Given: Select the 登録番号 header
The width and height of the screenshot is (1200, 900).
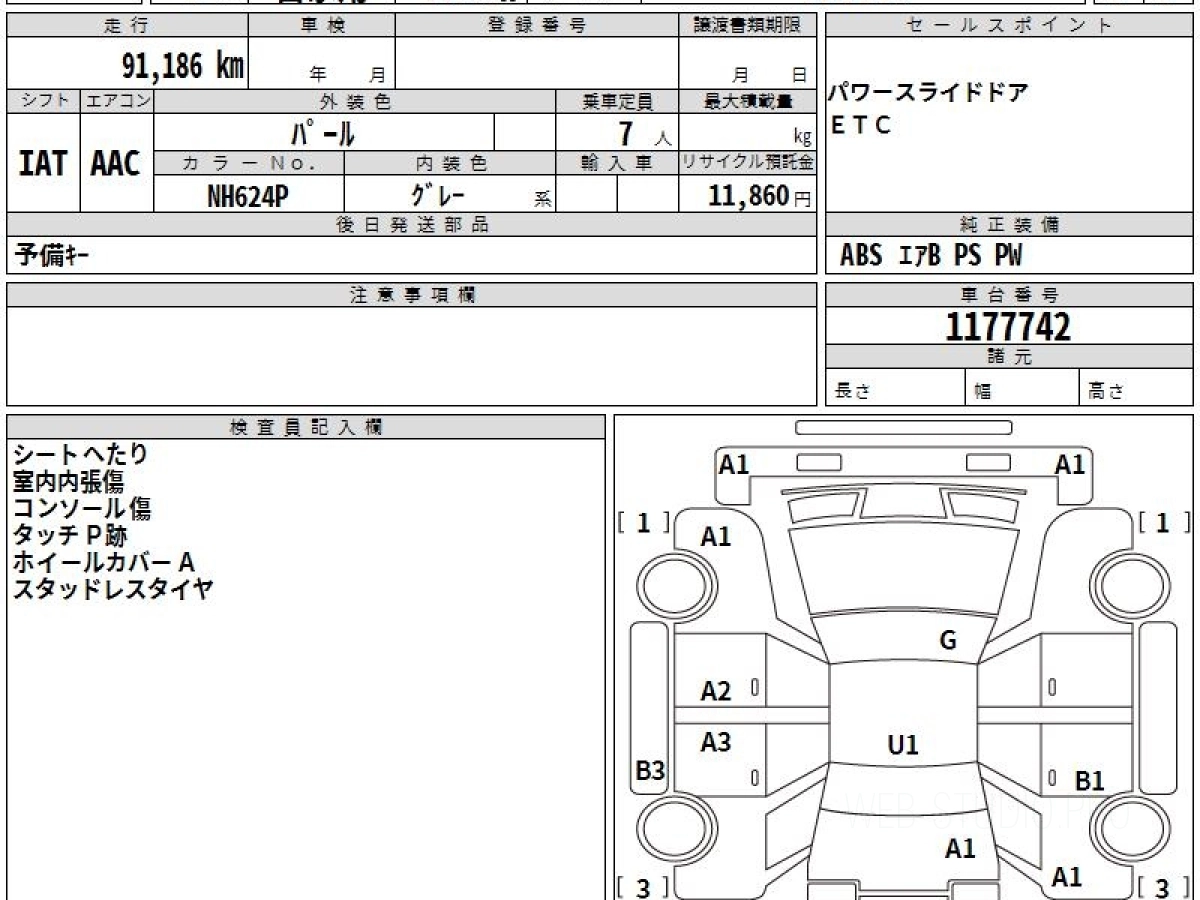Looking at the screenshot, I should (x=537, y=26).
